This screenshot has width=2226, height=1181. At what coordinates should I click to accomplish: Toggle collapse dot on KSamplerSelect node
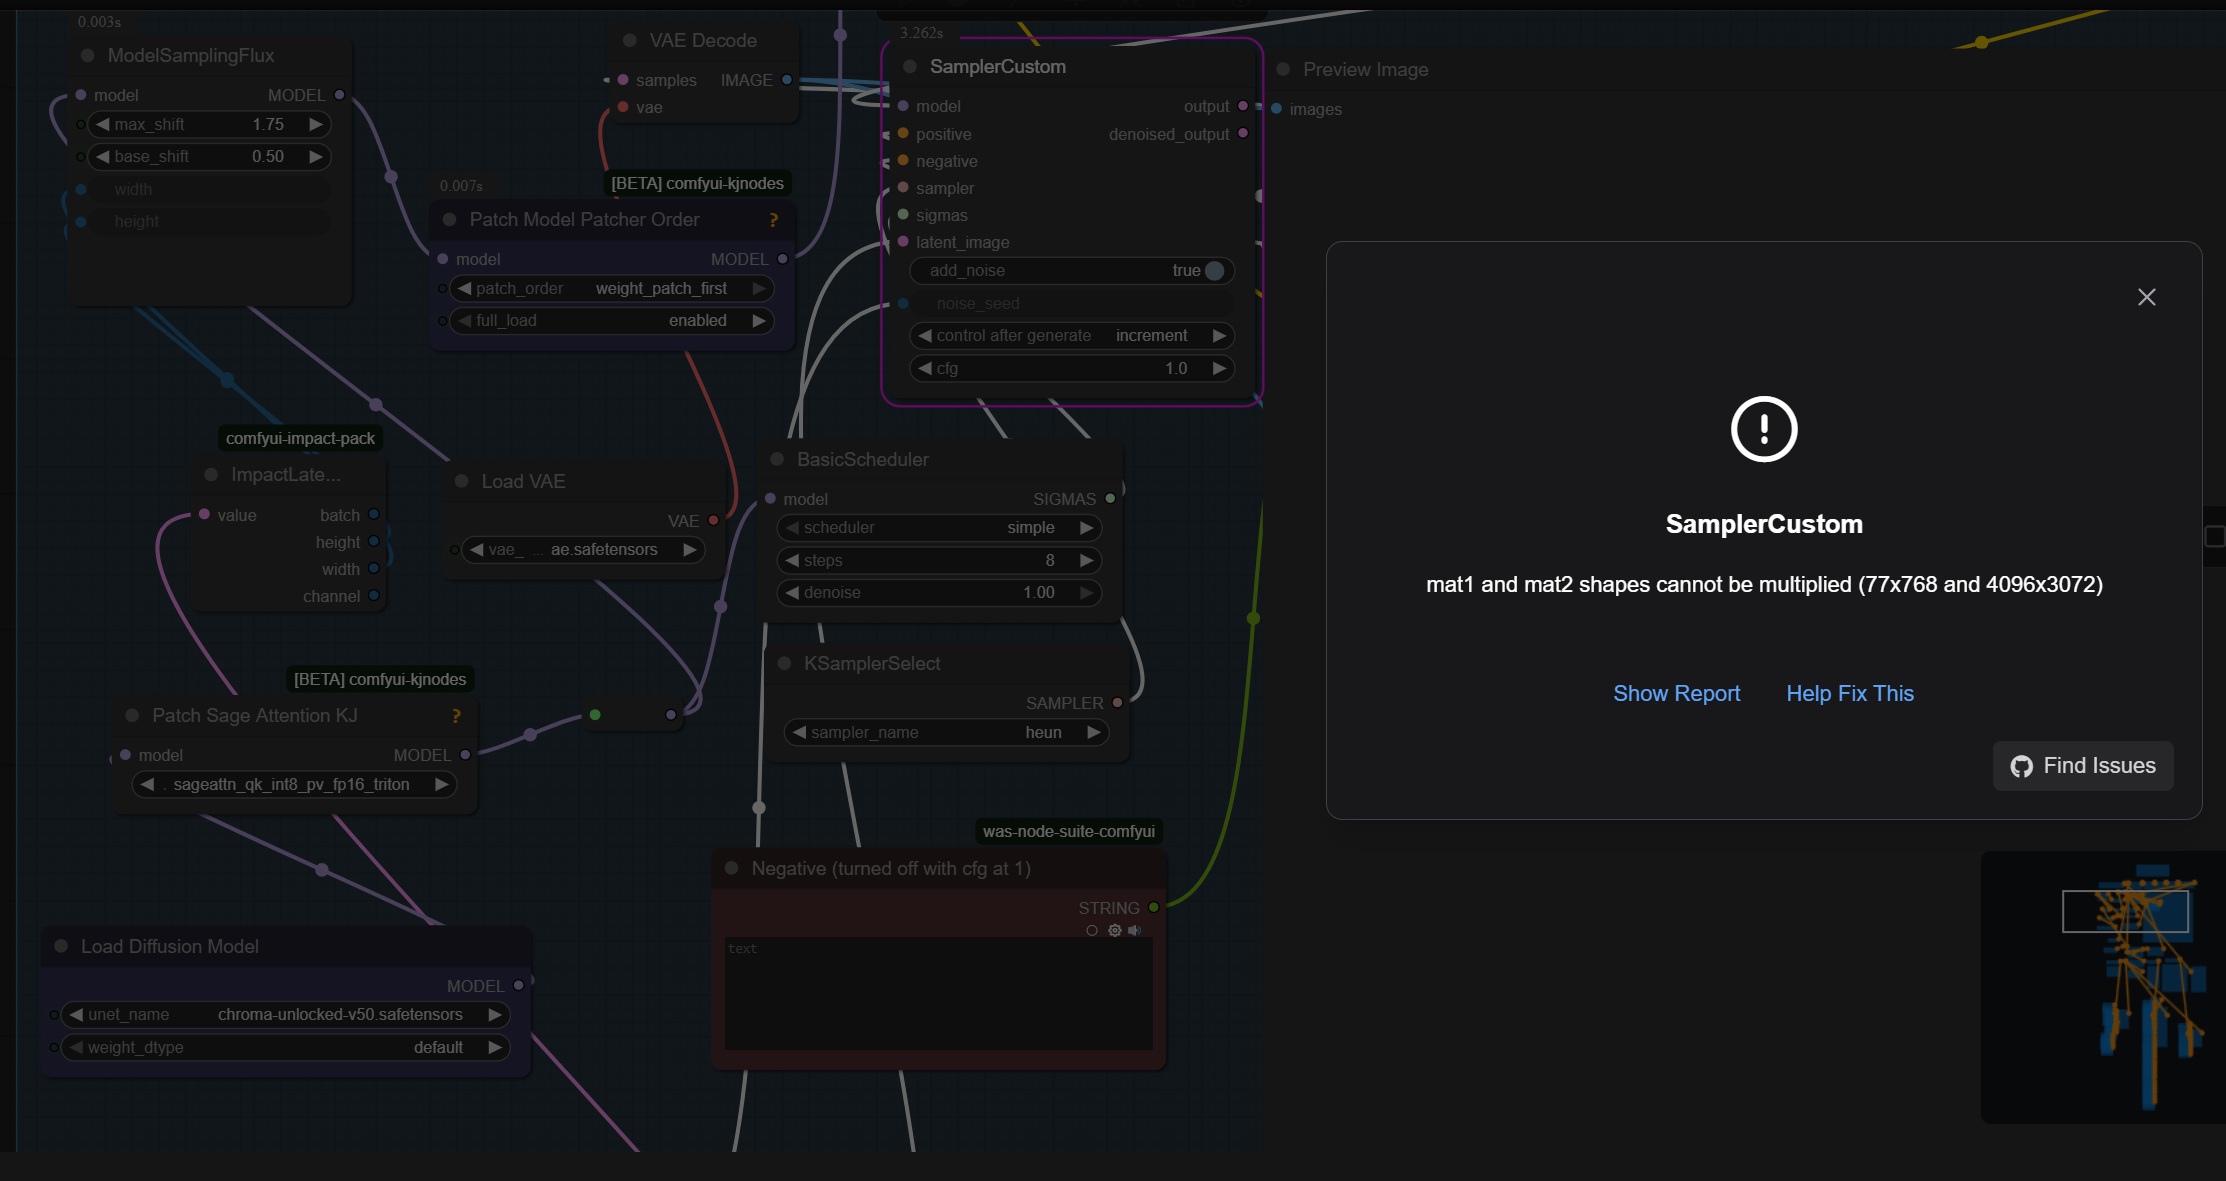pos(784,664)
